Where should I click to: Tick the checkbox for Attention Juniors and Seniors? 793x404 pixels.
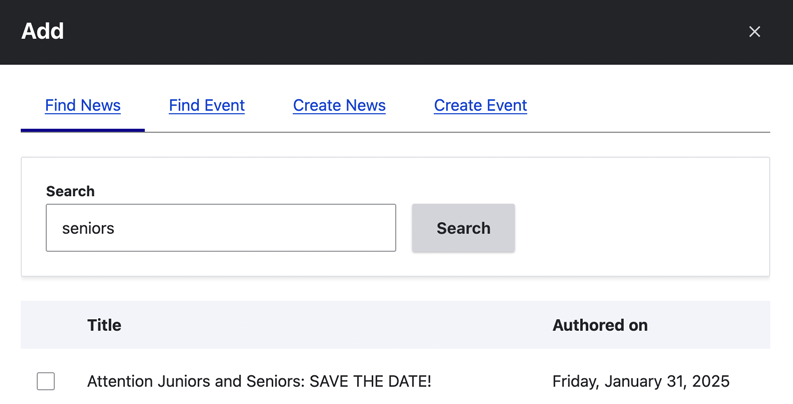point(46,381)
